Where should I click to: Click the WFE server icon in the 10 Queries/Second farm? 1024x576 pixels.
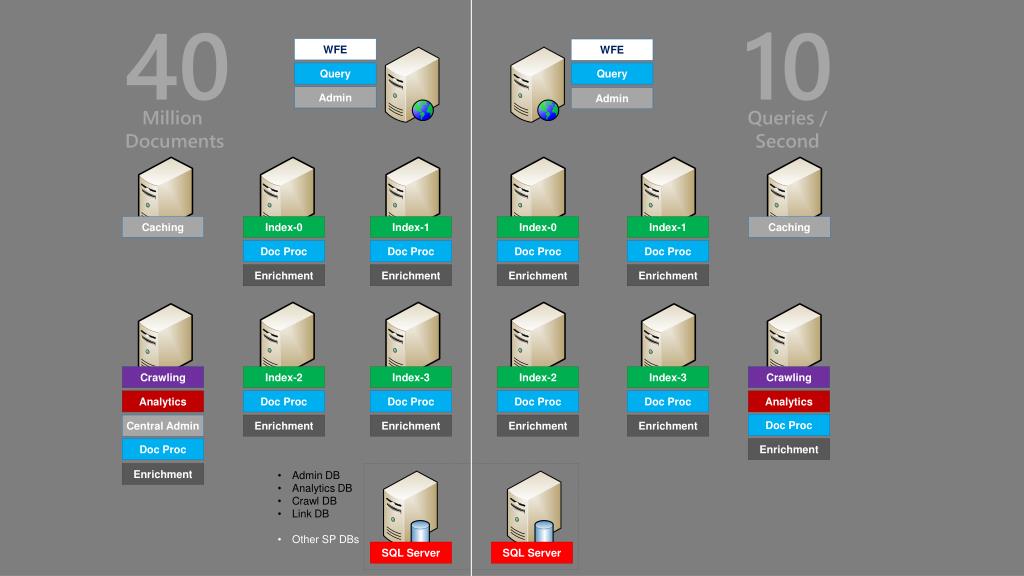(x=537, y=84)
